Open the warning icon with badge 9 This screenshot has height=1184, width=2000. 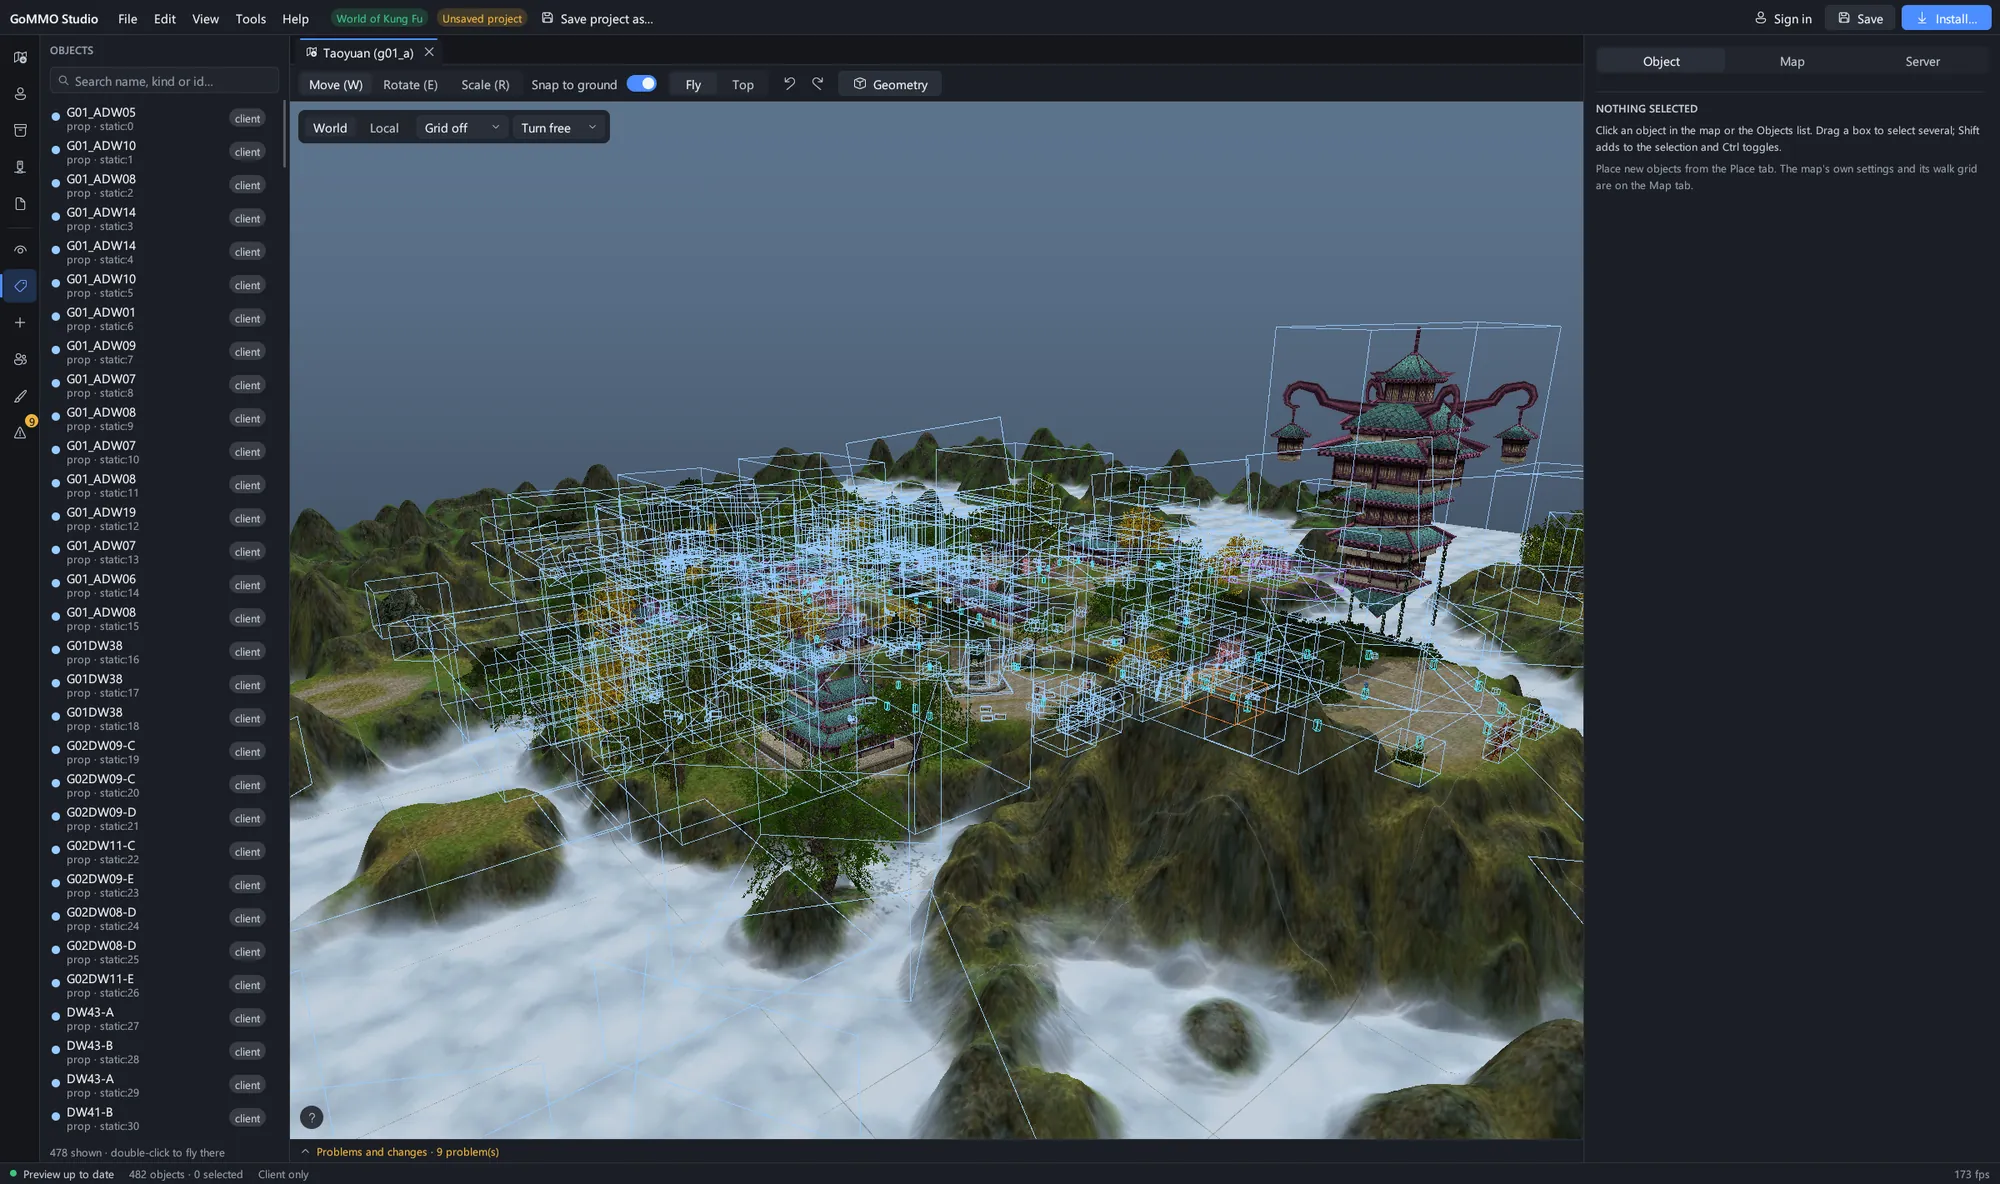pyautogui.click(x=20, y=432)
